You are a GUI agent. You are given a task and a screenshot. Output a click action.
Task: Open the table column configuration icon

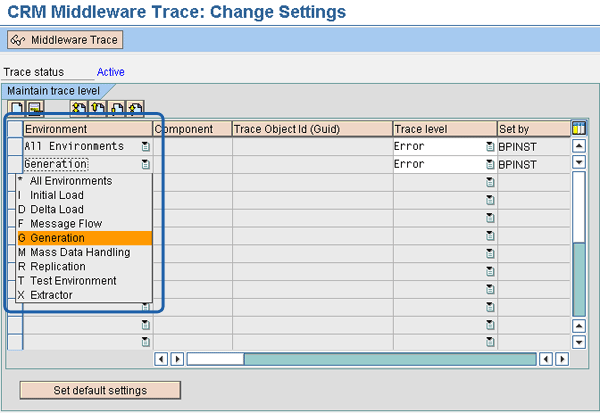click(x=577, y=128)
